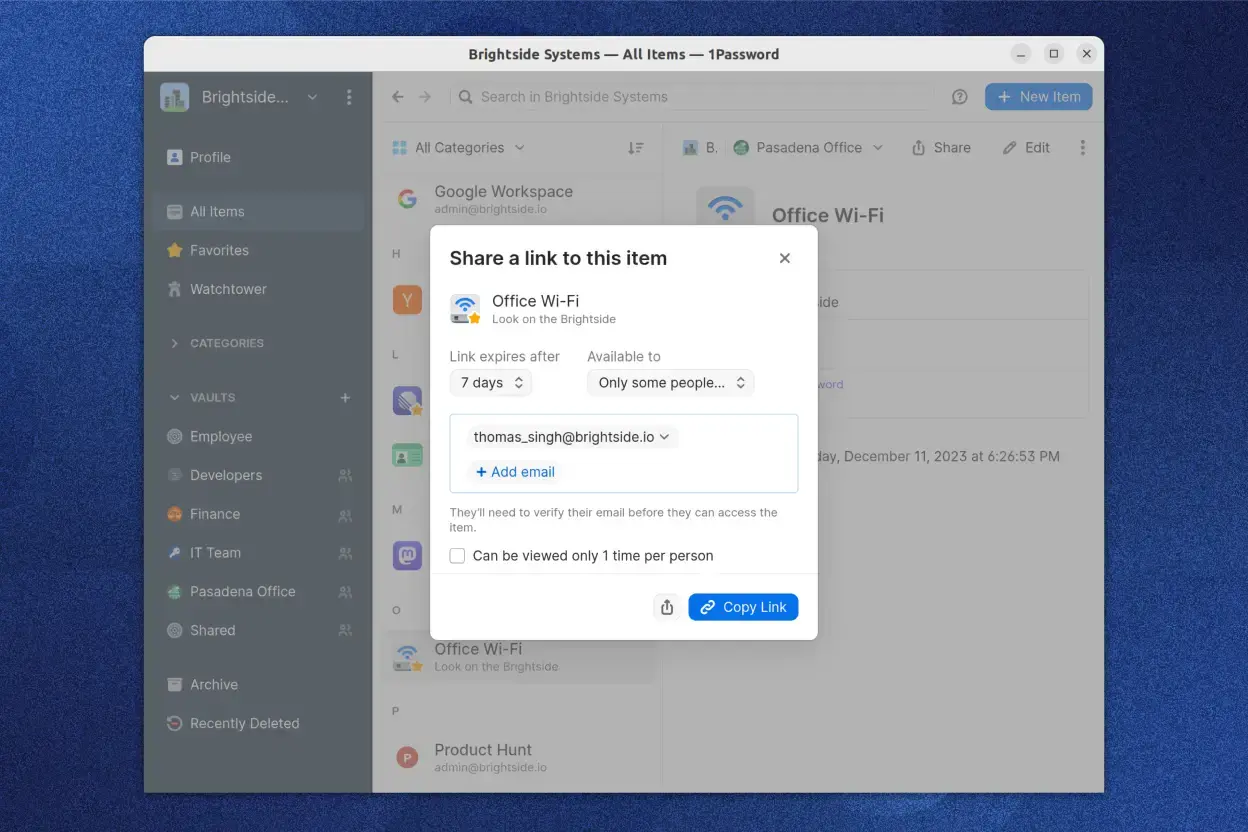Open the three-dot menu near Edit
Image resolution: width=1248 pixels, height=832 pixels.
click(1083, 147)
